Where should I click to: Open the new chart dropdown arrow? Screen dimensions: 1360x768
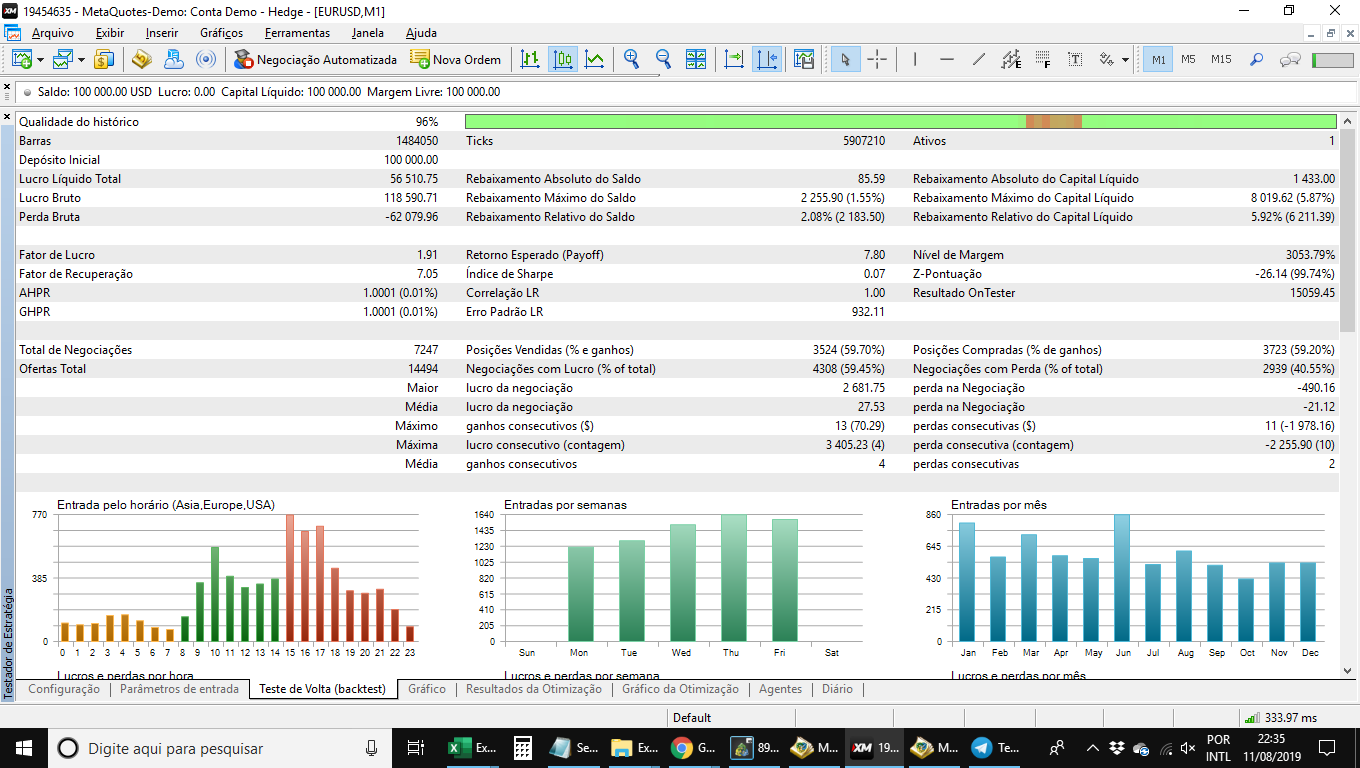(x=40, y=60)
